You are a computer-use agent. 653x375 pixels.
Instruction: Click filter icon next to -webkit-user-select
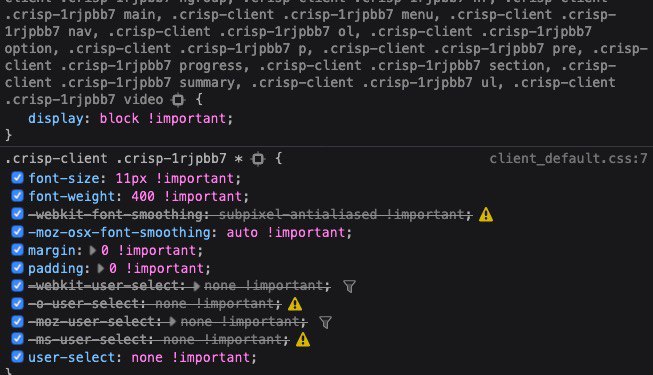click(349, 286)
